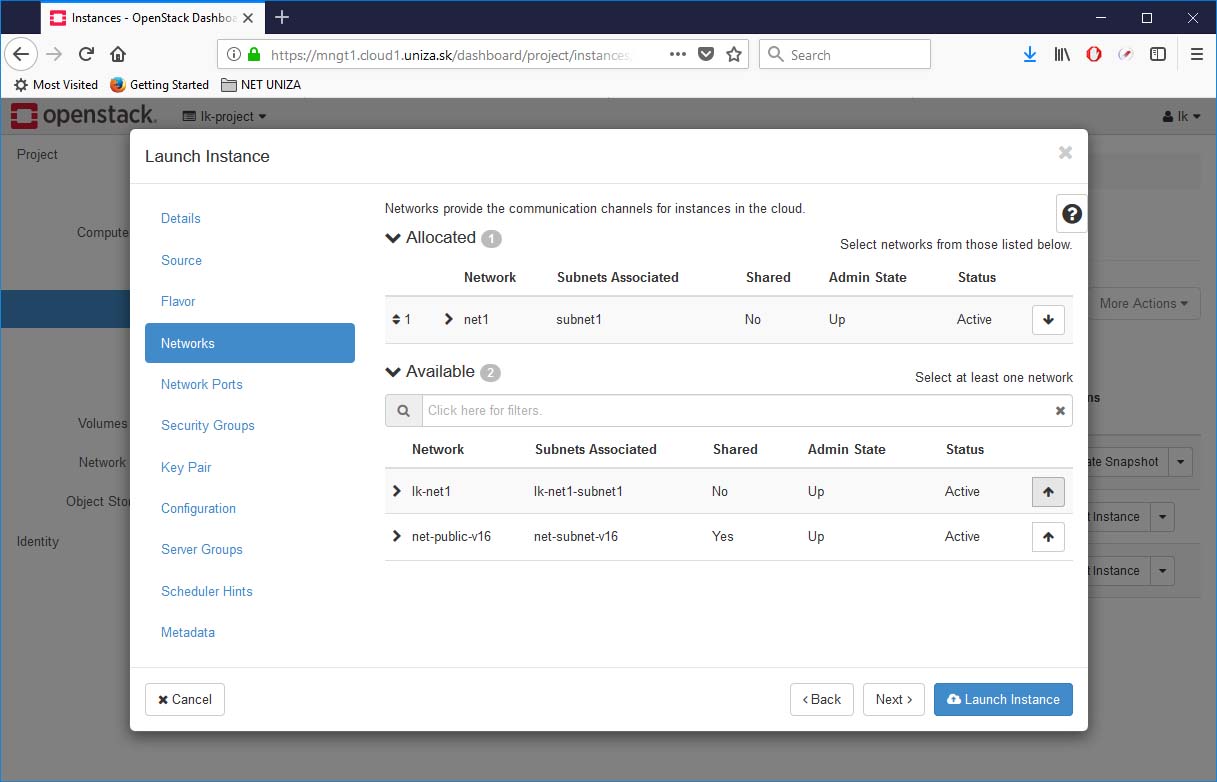Click the Identity item in the sidebar

38,541
